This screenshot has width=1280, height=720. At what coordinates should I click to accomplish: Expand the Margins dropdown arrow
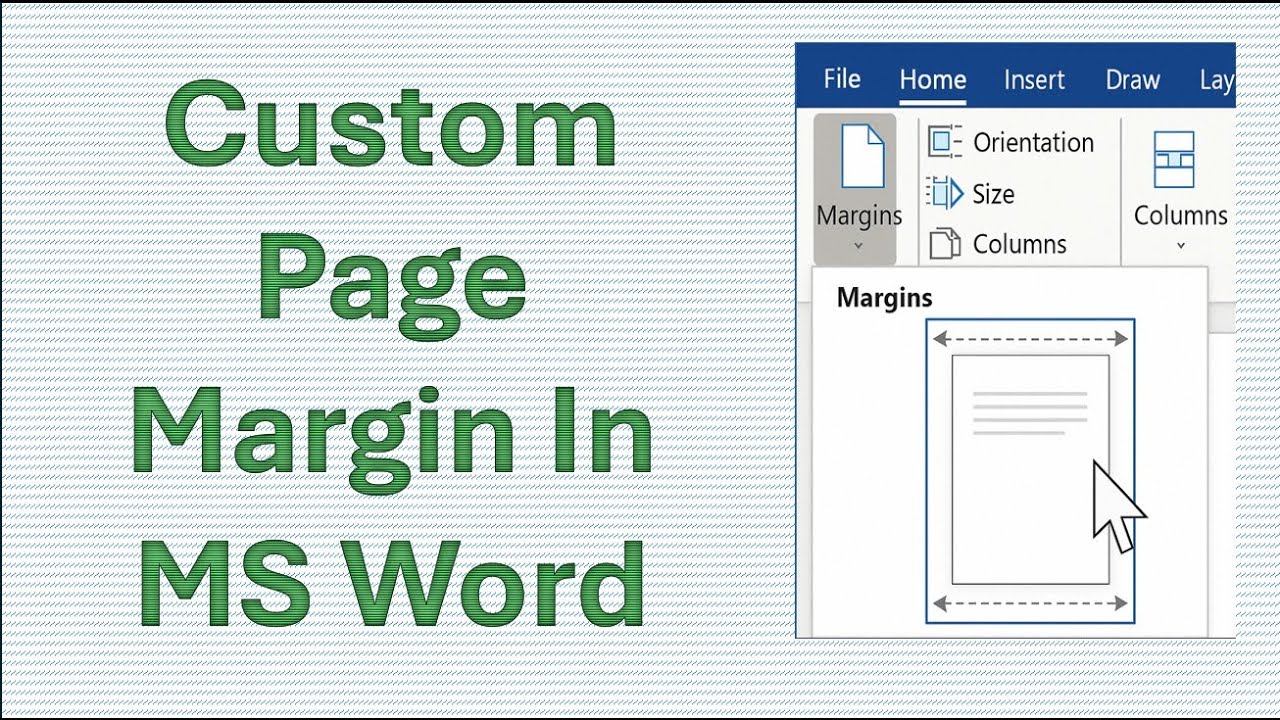[858, 245]
